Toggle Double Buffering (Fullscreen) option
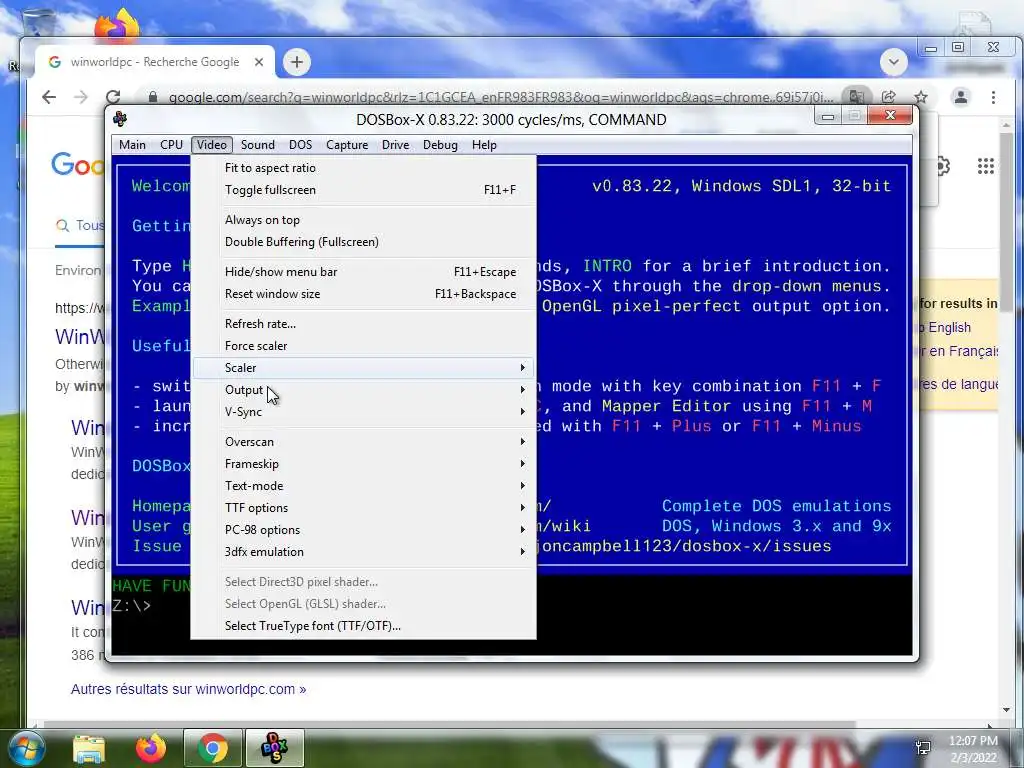 click(x=363, y=242)
